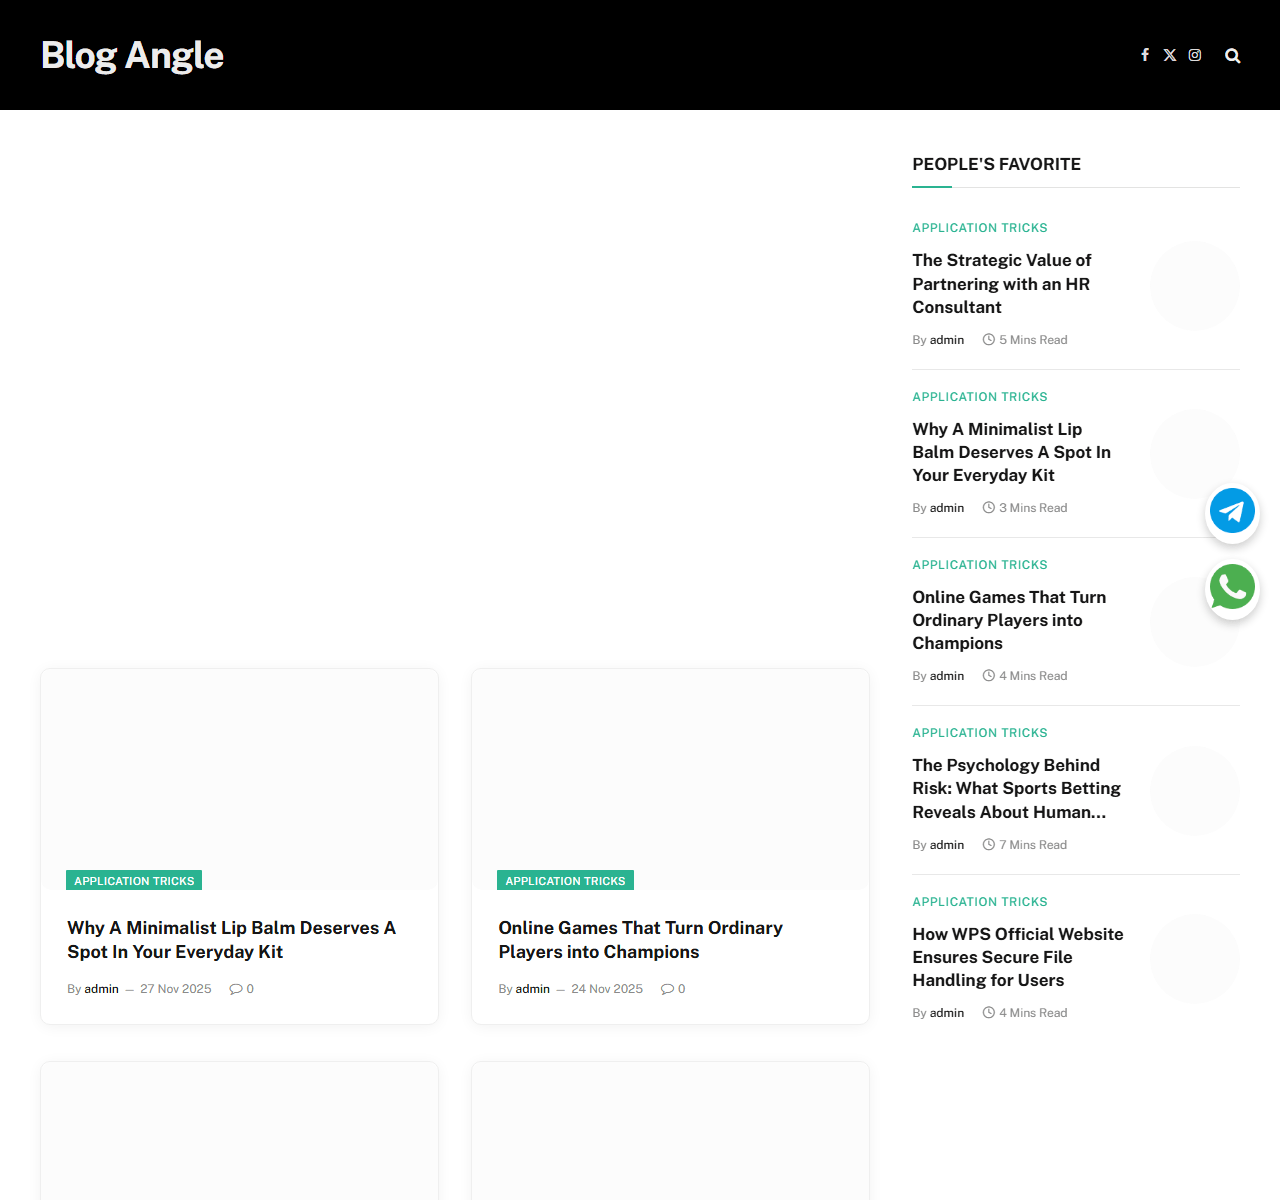
Task: Click the search magnifier icon
Action: click(1233, 56)
